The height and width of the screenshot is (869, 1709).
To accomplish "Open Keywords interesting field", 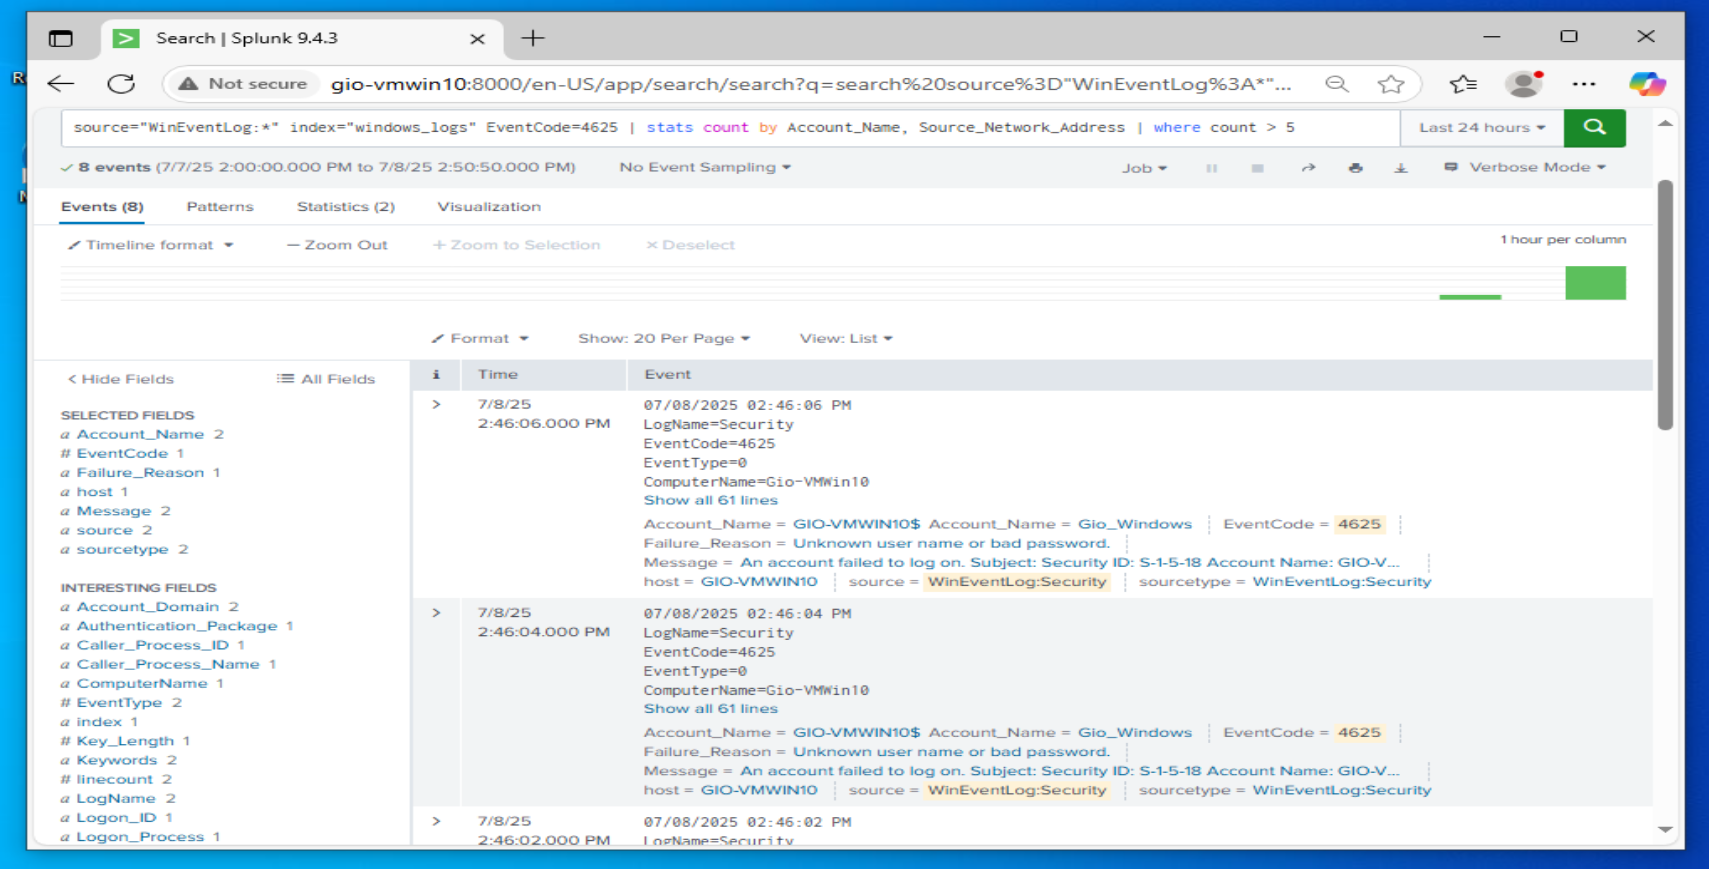I will [117, 760].
